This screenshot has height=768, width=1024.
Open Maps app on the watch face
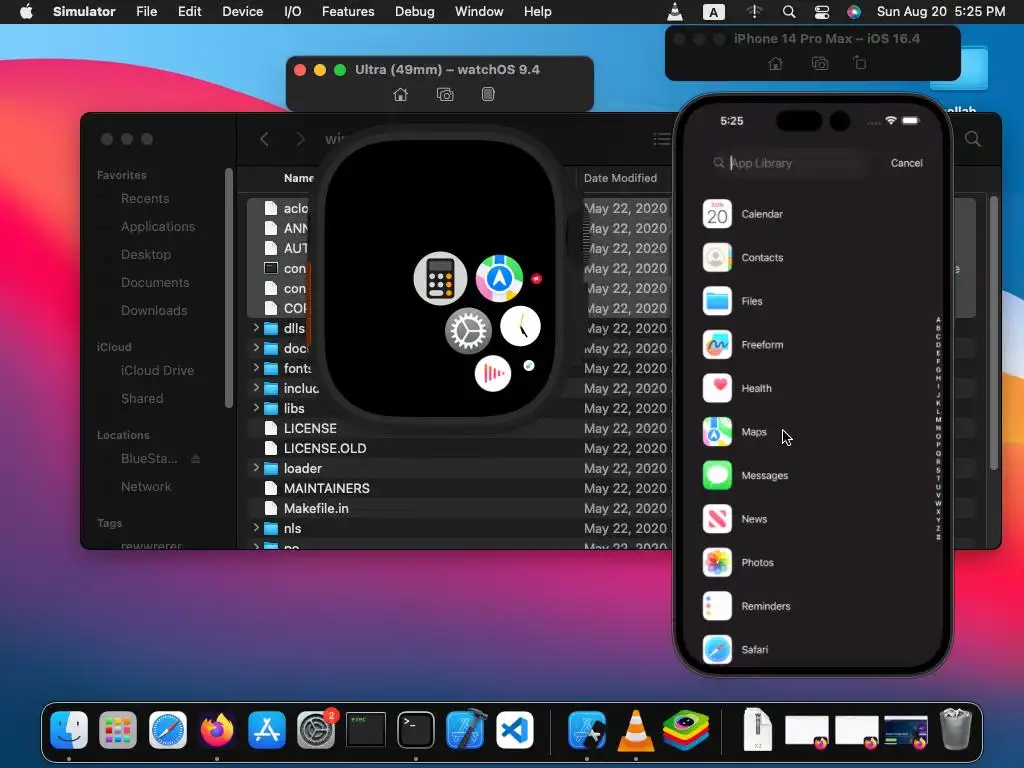pyautogui.click(x=499, y=278)
